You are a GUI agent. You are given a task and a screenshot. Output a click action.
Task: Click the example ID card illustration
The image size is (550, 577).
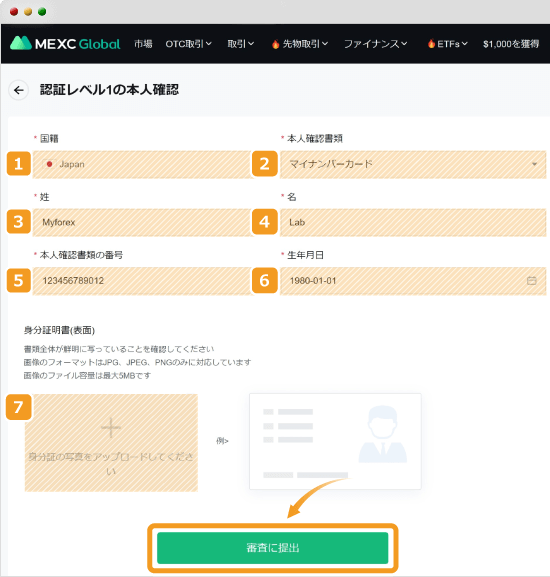point(335,441)
